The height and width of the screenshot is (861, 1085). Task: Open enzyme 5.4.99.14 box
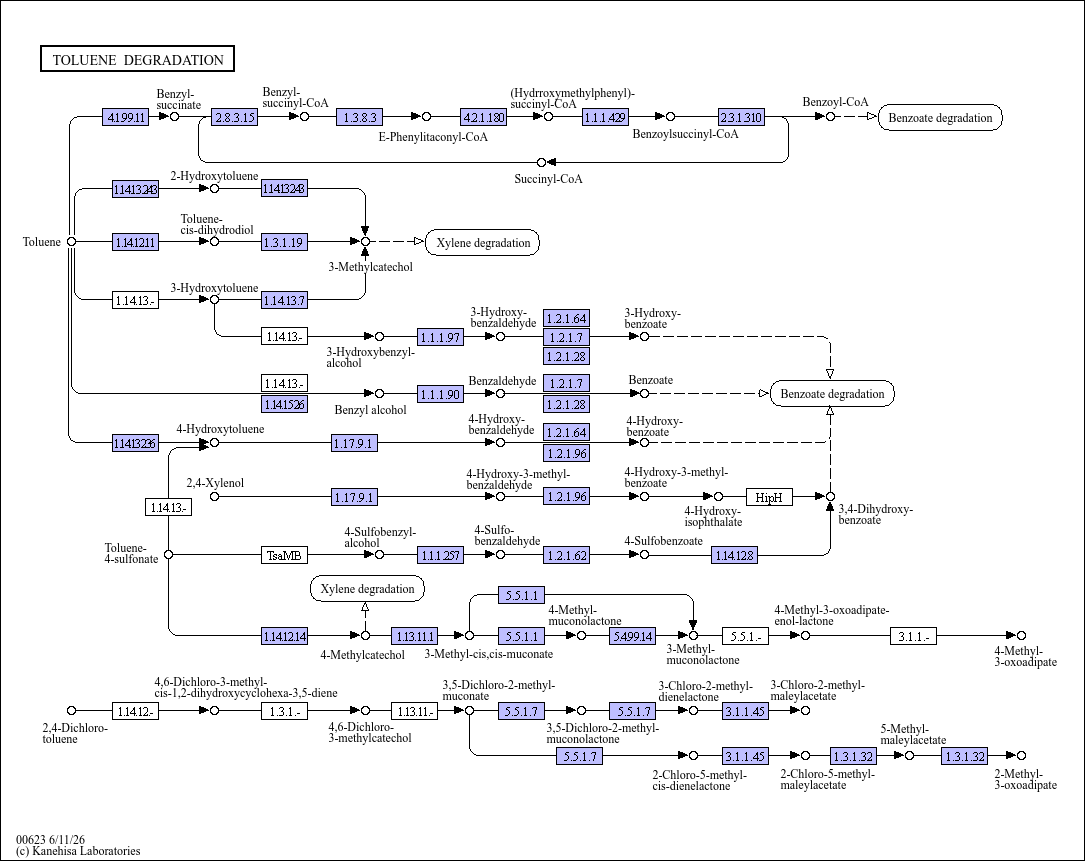[x=632, y=636]
